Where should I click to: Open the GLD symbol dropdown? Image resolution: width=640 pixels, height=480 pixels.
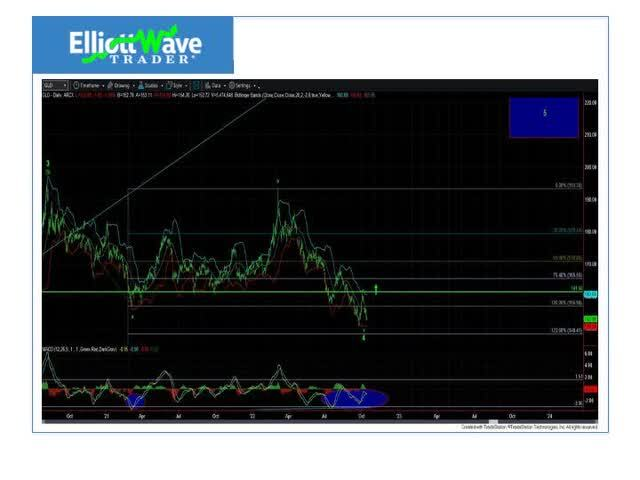tap(55, 86)
